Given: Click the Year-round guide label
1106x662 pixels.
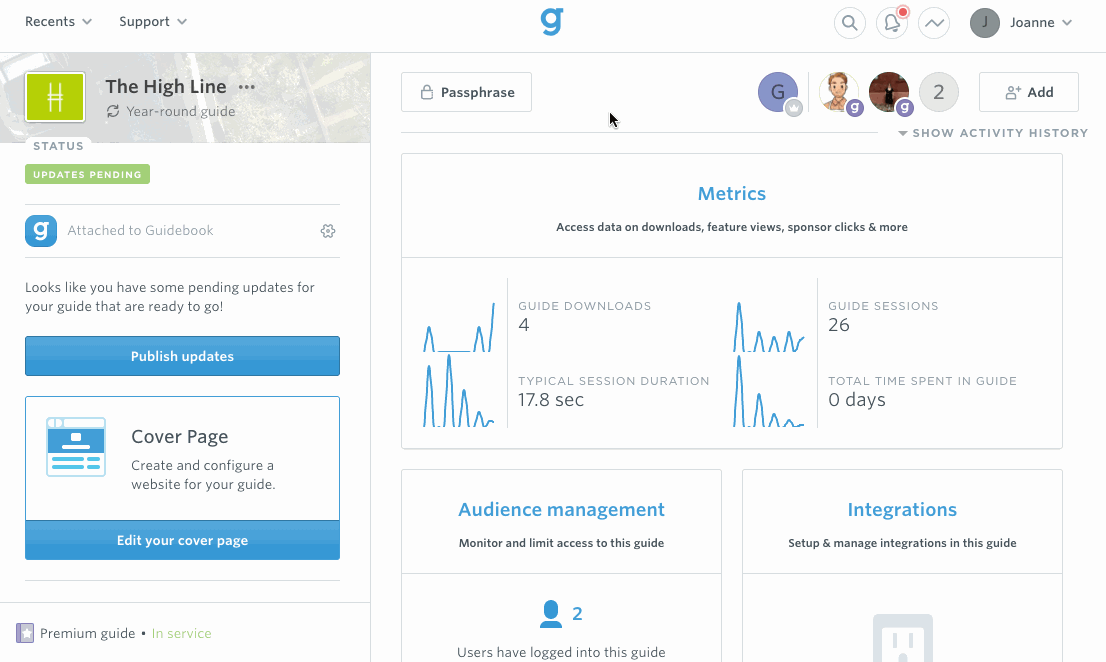Looking at the screenshot, I should (181, 111).
